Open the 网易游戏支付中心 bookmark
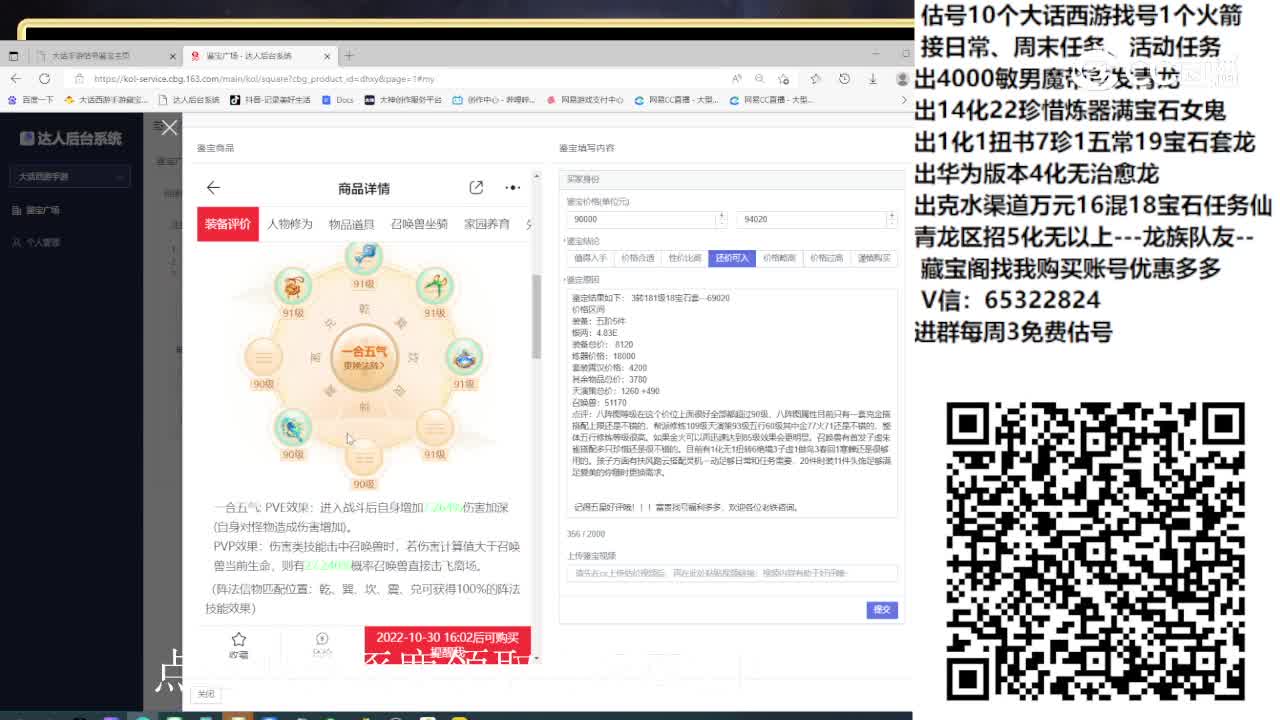This screenshot has height=720, width=1280. [x=584, y=100]
